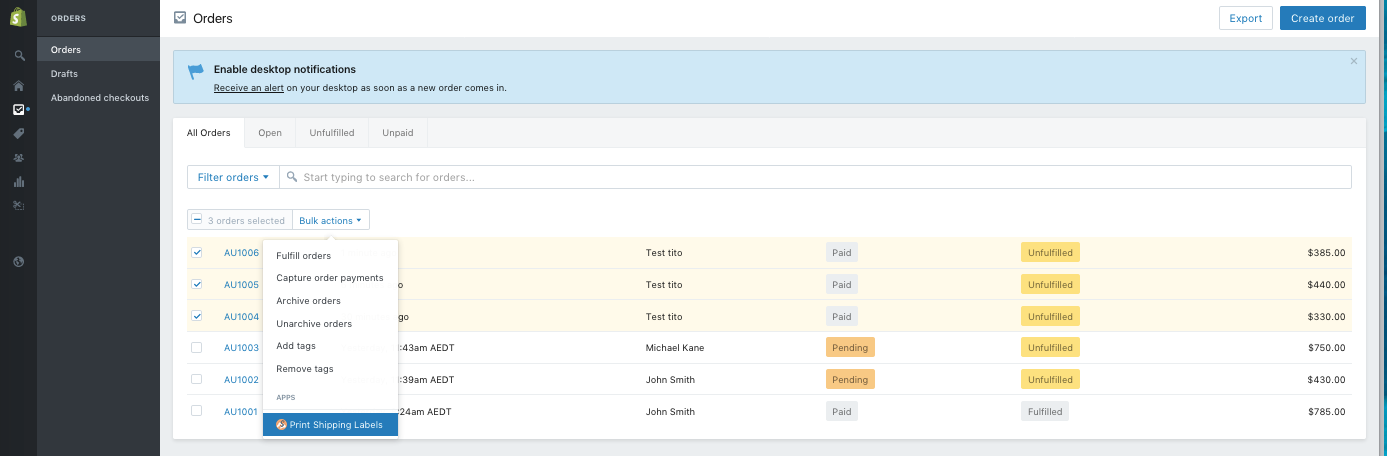The width and height of the screenshot is (1387, 456).
Task: Open Orders via checkbox sidebar icon
Action: coord(18,109)
